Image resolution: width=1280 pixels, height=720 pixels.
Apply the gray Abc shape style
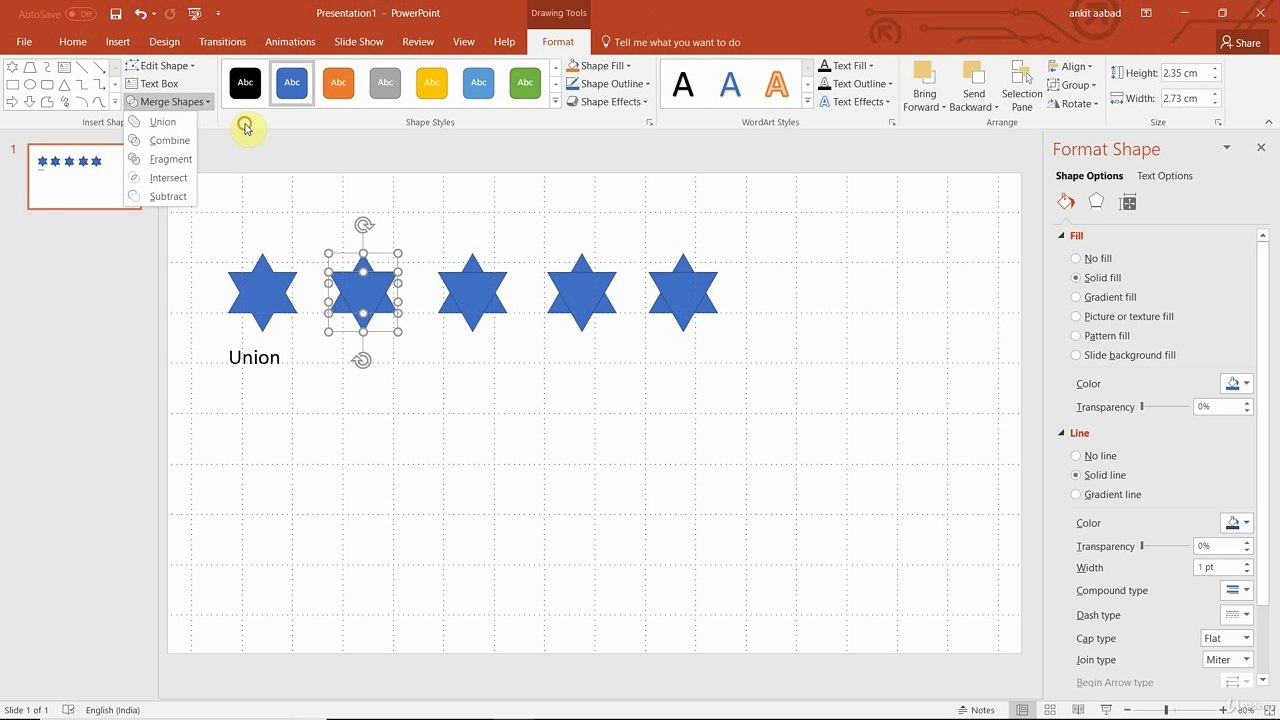(385, 83)
